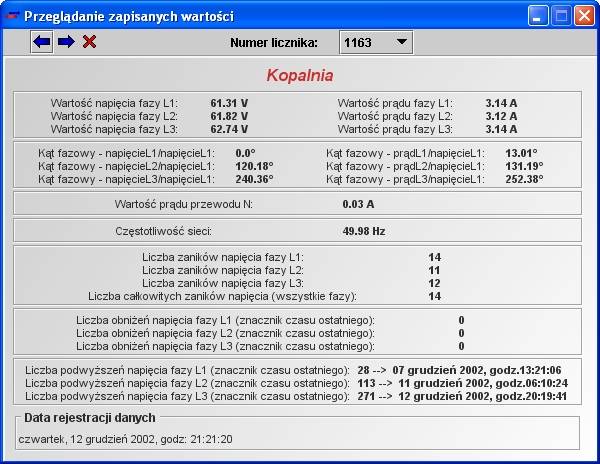Image resolution: width=600 pixels, height=464 pixels.
Task: Click the neutral current value 0.03 A
Action: coord(358,204)
